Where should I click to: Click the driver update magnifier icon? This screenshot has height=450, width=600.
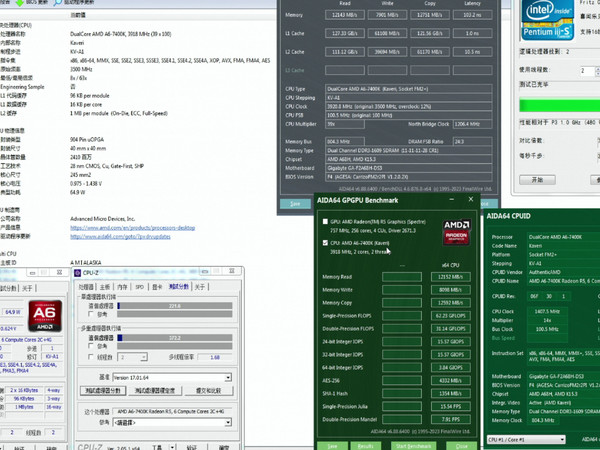click(x=57, y=2)
